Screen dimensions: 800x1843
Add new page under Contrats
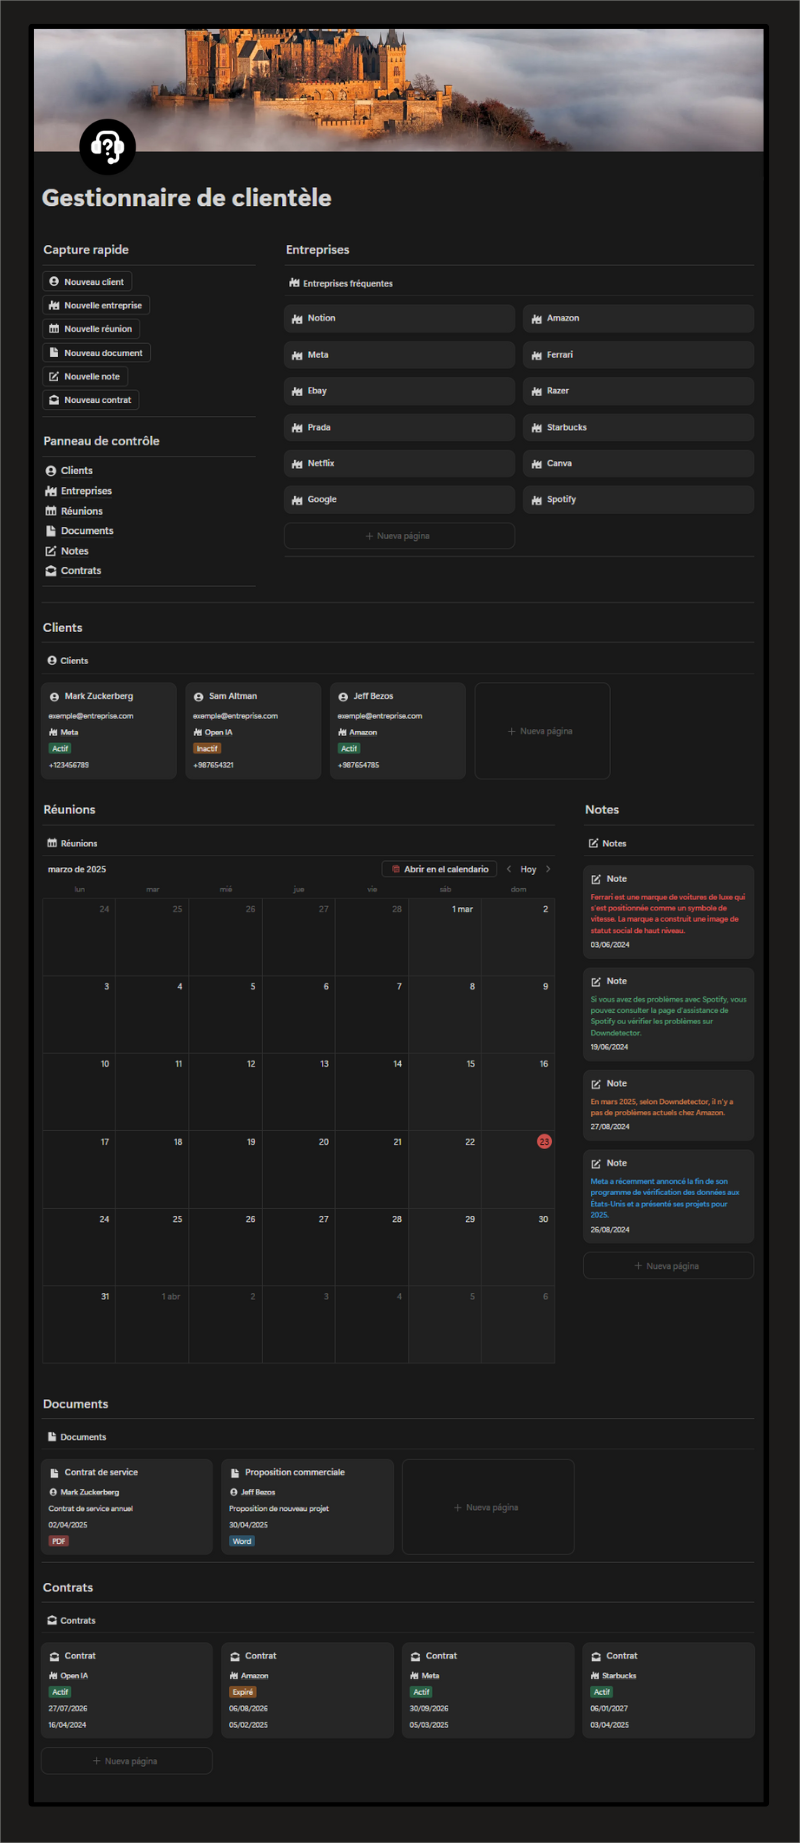pyautogui.click(x=126, y=1761)
